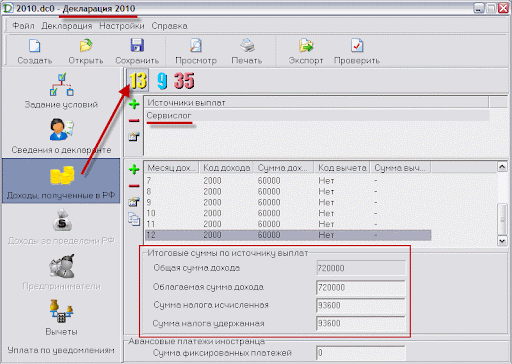Click the Сумма налога исчисленная field
This screenshot has width=512, height=364.
[x=361, y=305]
